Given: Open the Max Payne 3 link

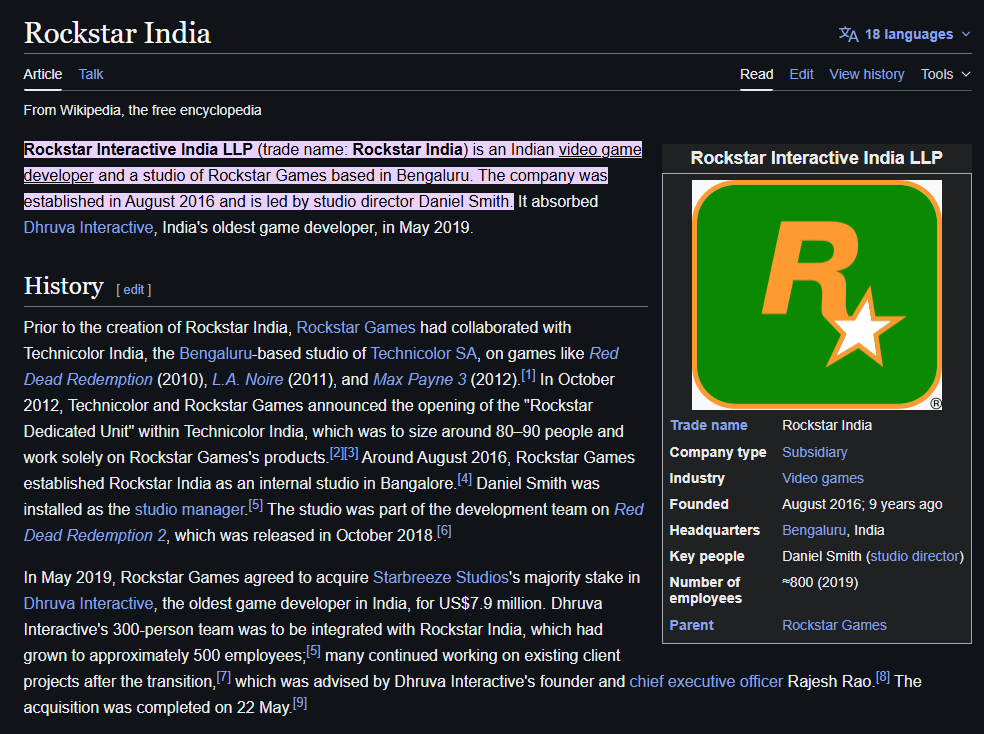Looking at the screenshot, I should (x=420, y=380).
